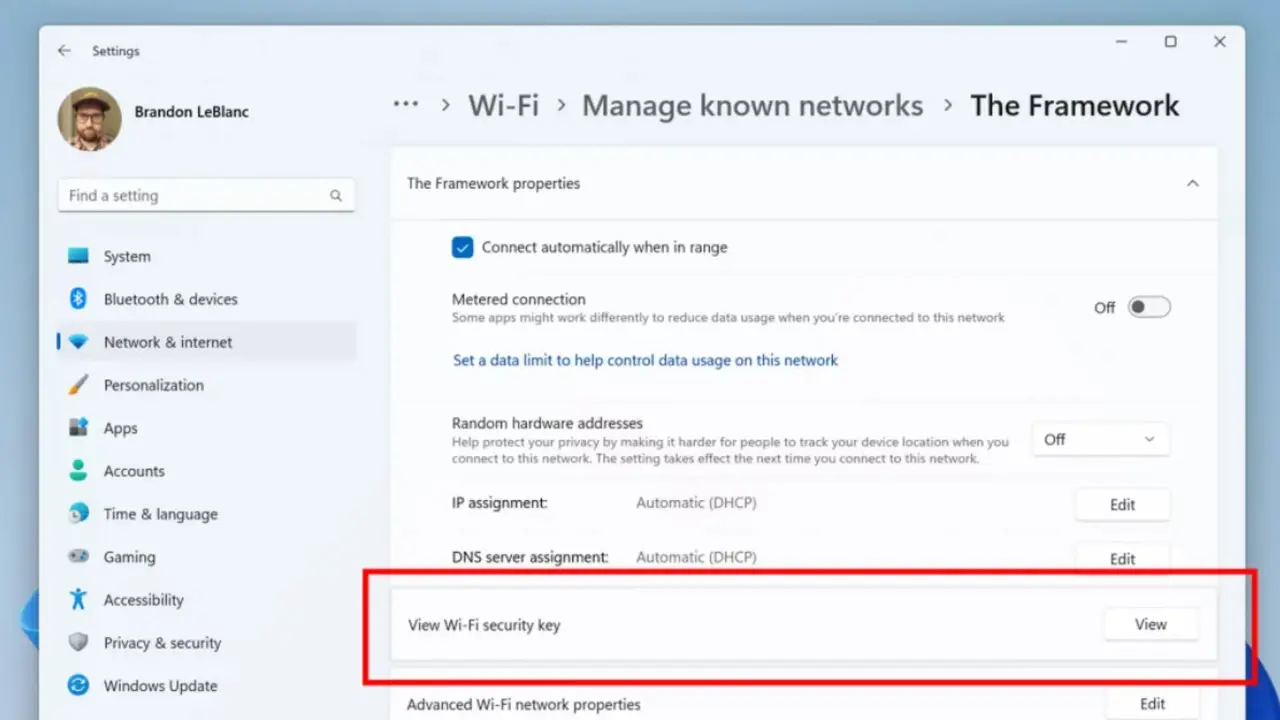The width and height of the screenshot is (1280, 720).
Task: Select Time & language icon
Action: [x=78, y=514]
